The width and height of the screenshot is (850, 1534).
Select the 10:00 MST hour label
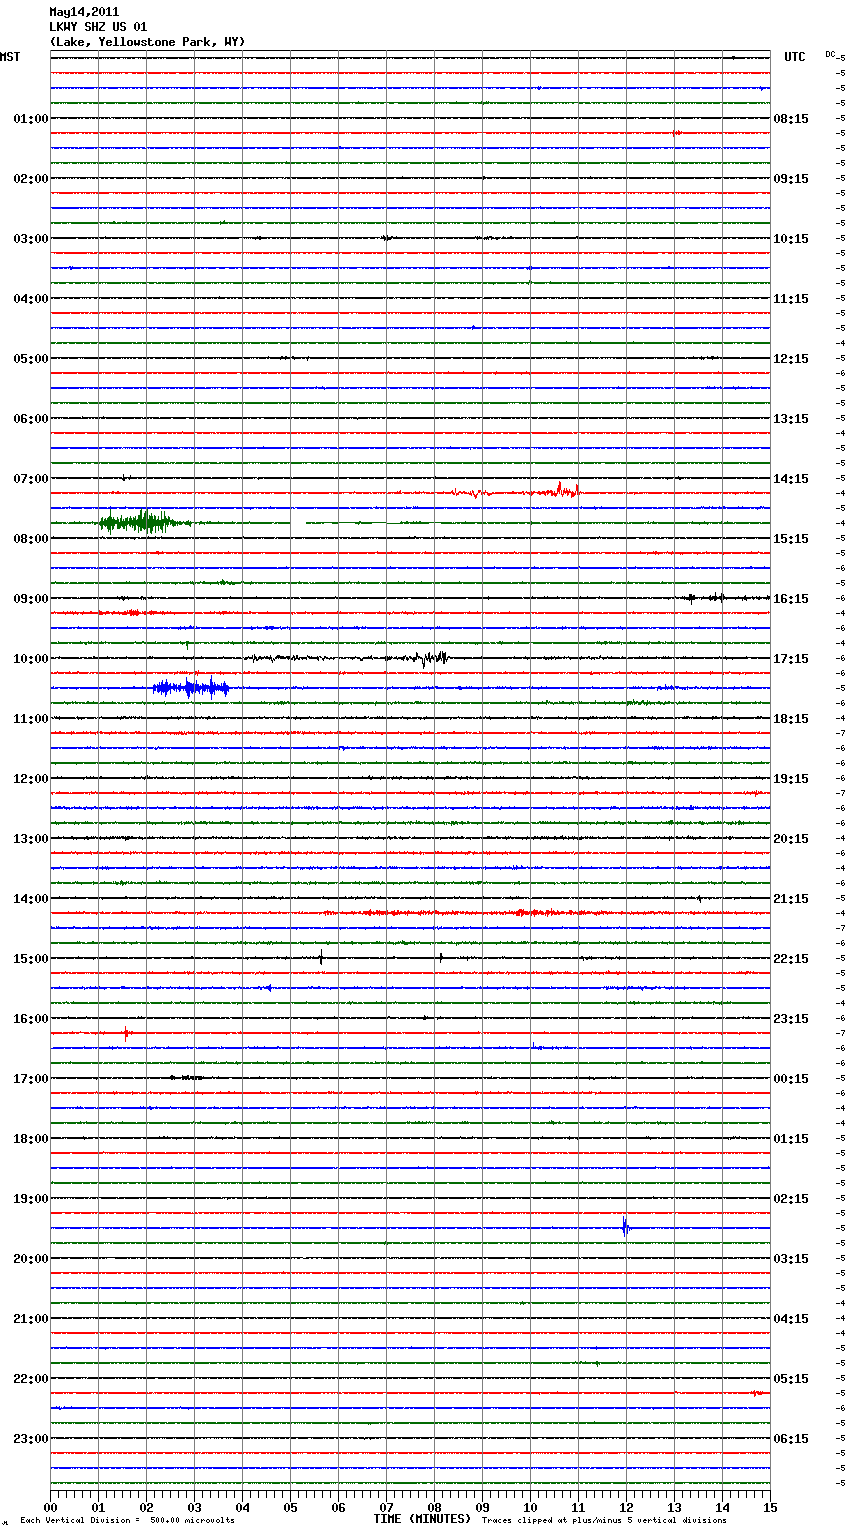pos(31,659)
